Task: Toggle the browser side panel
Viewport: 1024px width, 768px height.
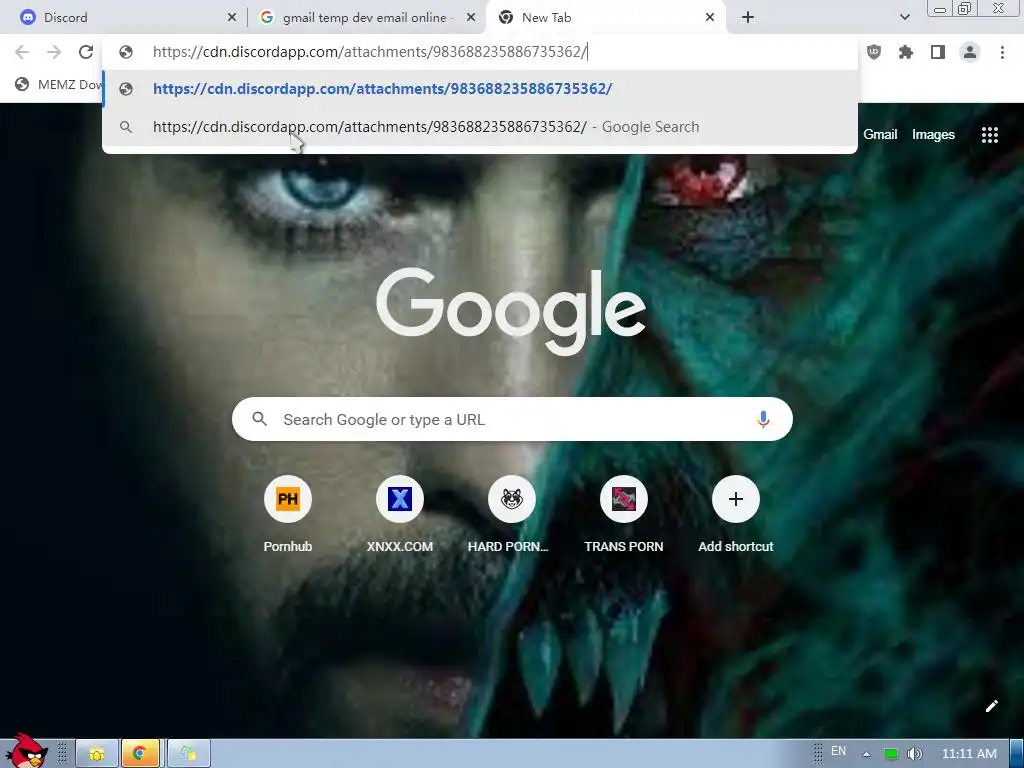Action: tap(938, 52)
